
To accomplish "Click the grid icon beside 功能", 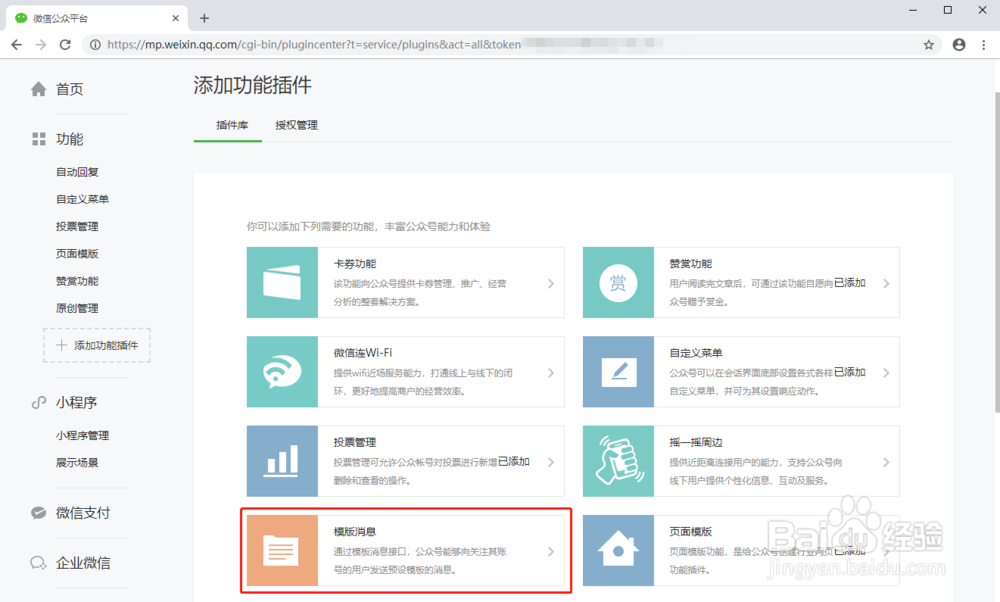I will click(x=39, y=139).
